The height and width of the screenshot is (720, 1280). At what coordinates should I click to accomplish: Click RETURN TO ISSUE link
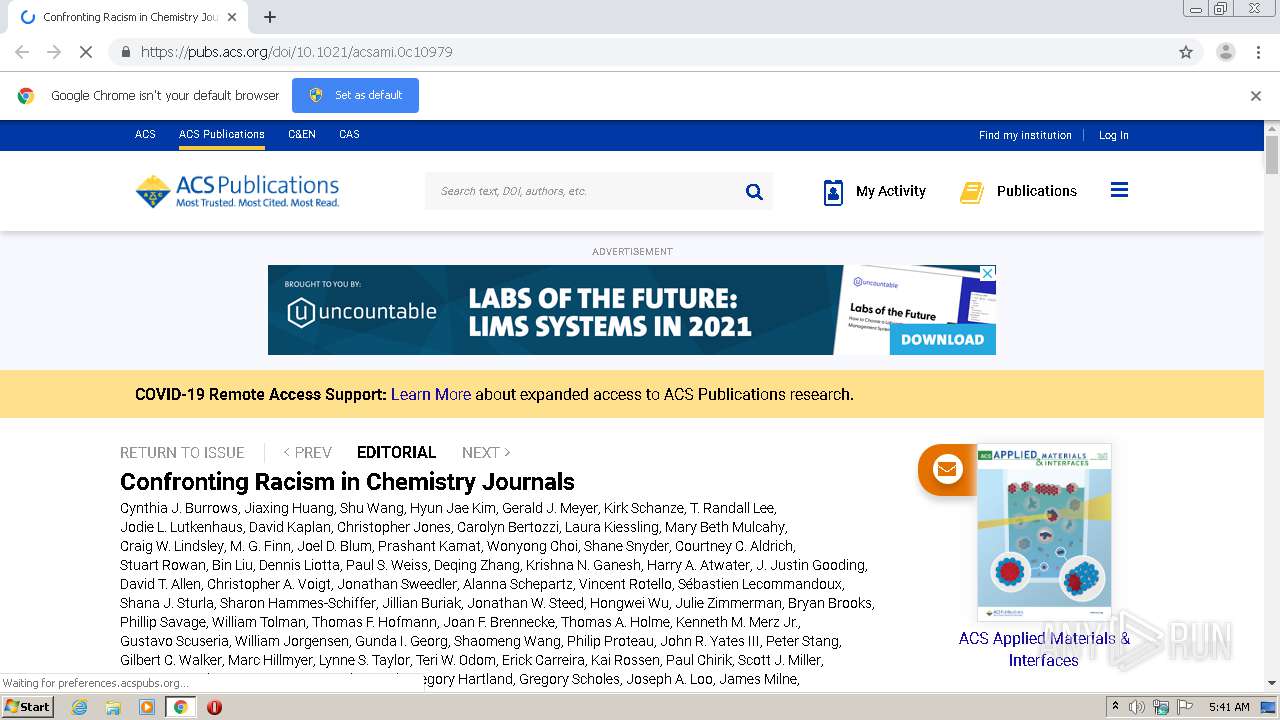pos(182,452)
